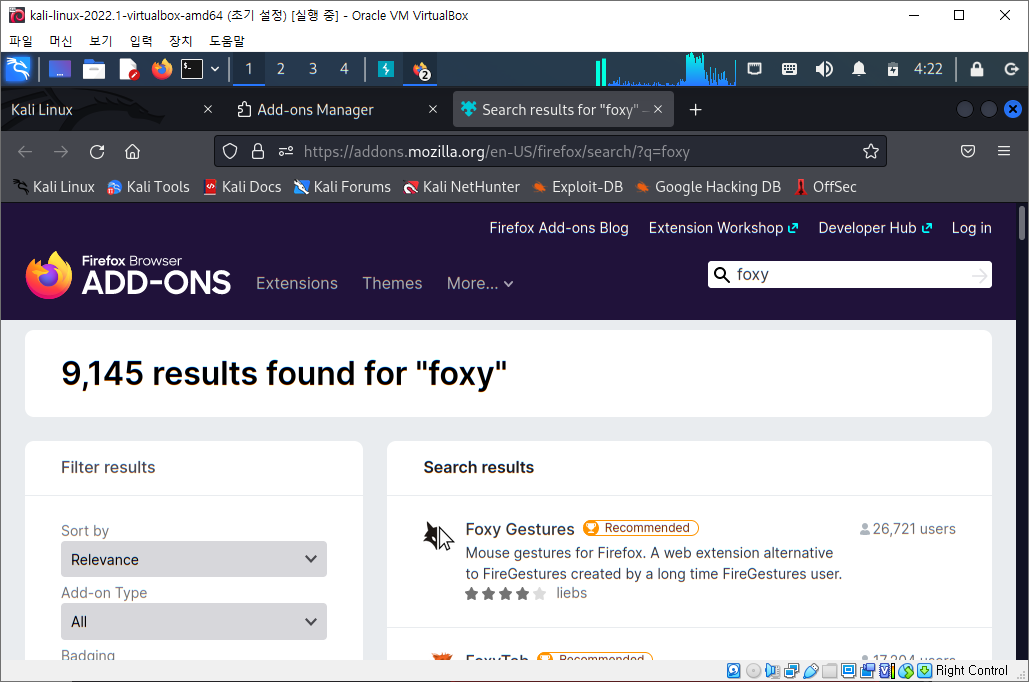Viewport: 1029px width, 682px height.
Task: Open Google Hacking DB bookmark
Action: click(x=708, y=187)
